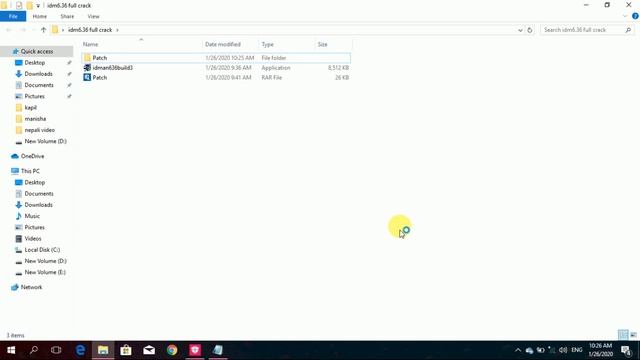The height and width of the screenshot is (360, 640).
Task: Open Microsoft Store from the taskbar
Action: pyautogui.click(x=126, y=350)
